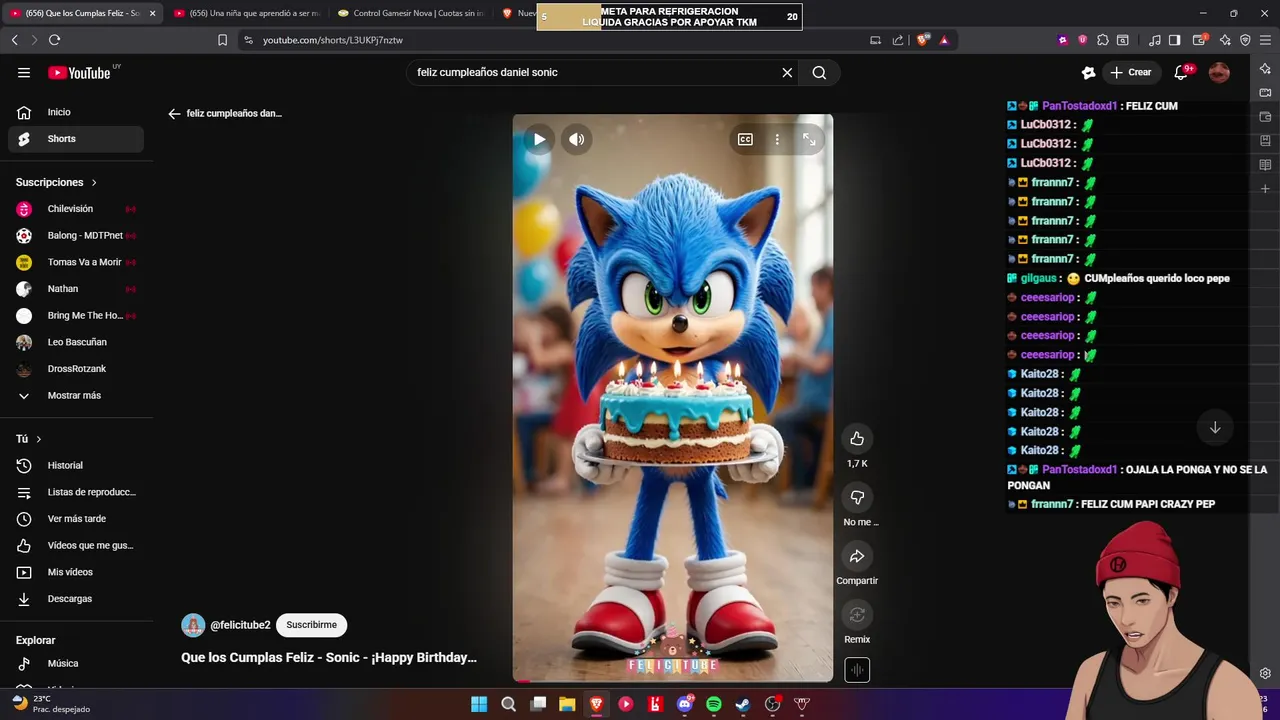
Task: Switch to 'Control Gamesir Nova' tab
Action: [x=410, y=13]
